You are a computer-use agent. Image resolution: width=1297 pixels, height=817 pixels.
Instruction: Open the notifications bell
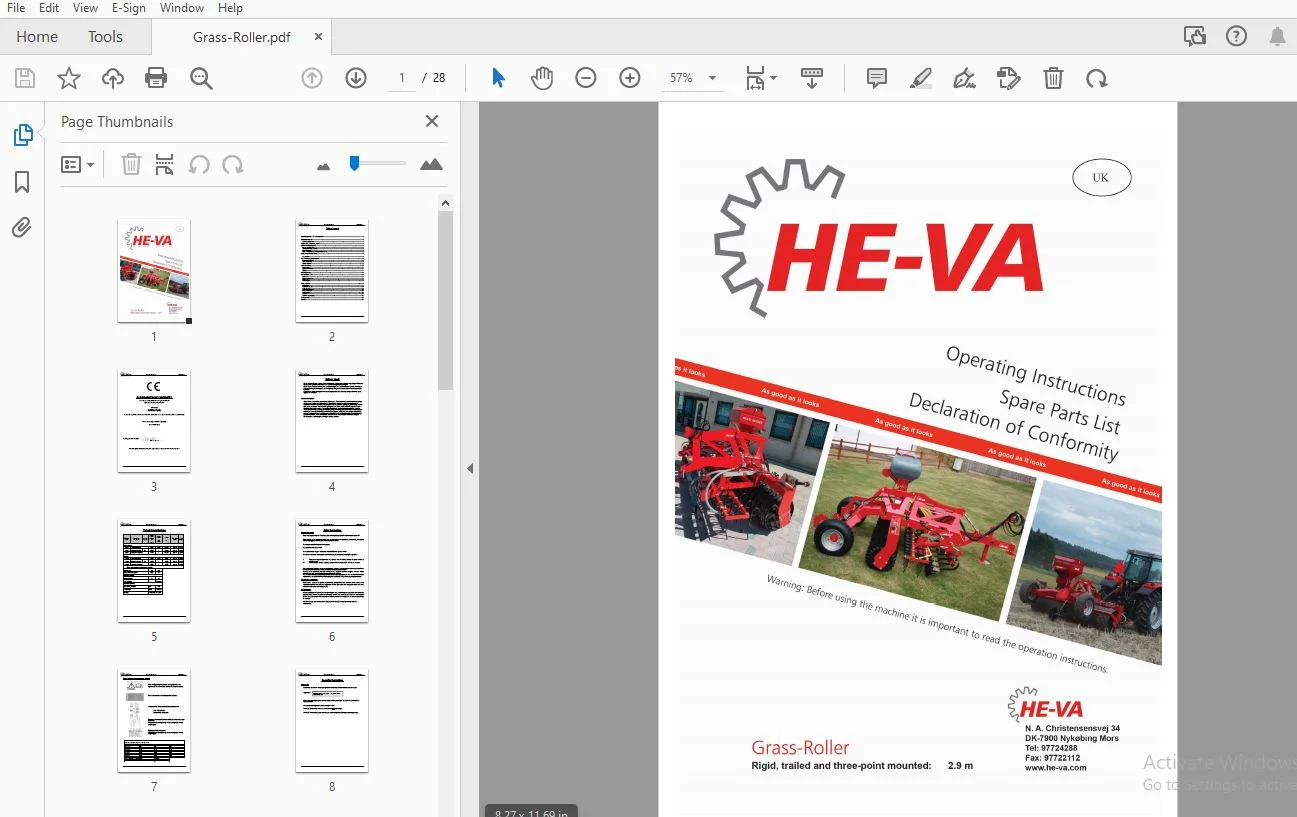coord(1277,37)
